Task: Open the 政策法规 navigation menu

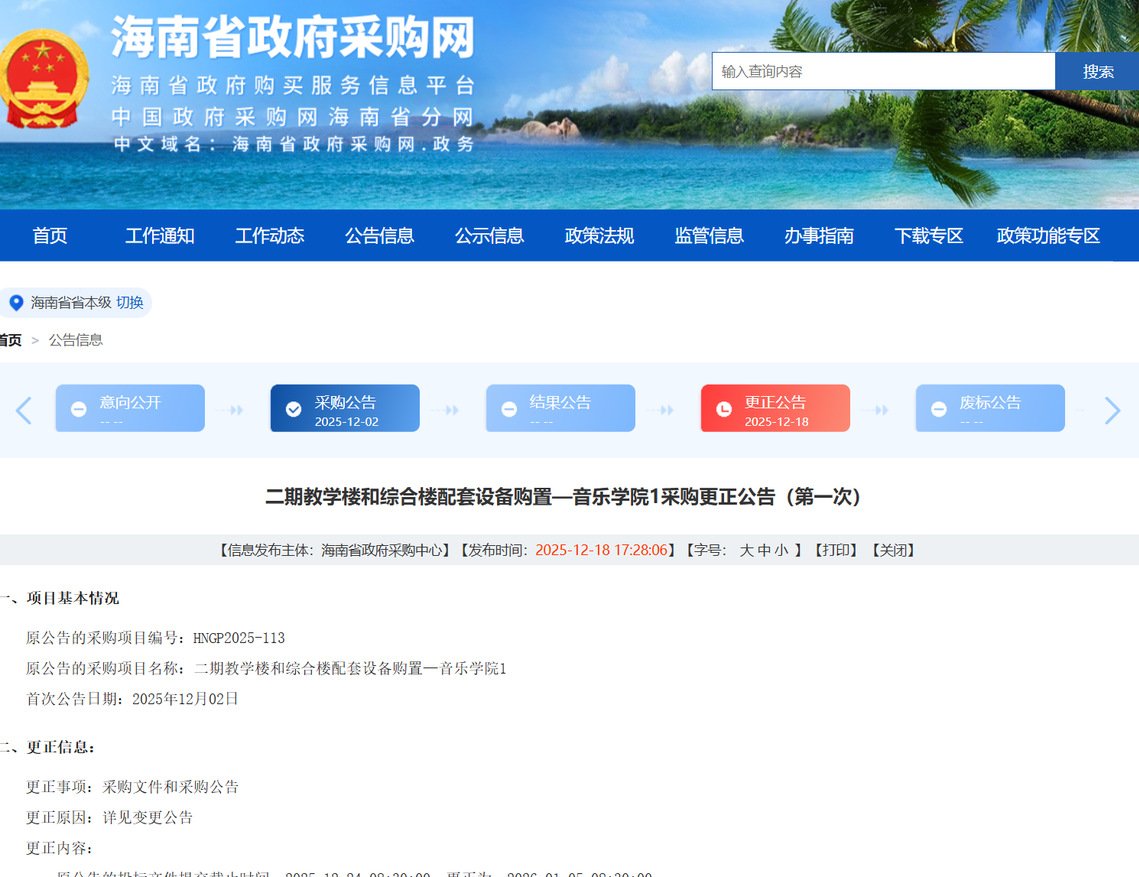Action: tap(599, 236)
